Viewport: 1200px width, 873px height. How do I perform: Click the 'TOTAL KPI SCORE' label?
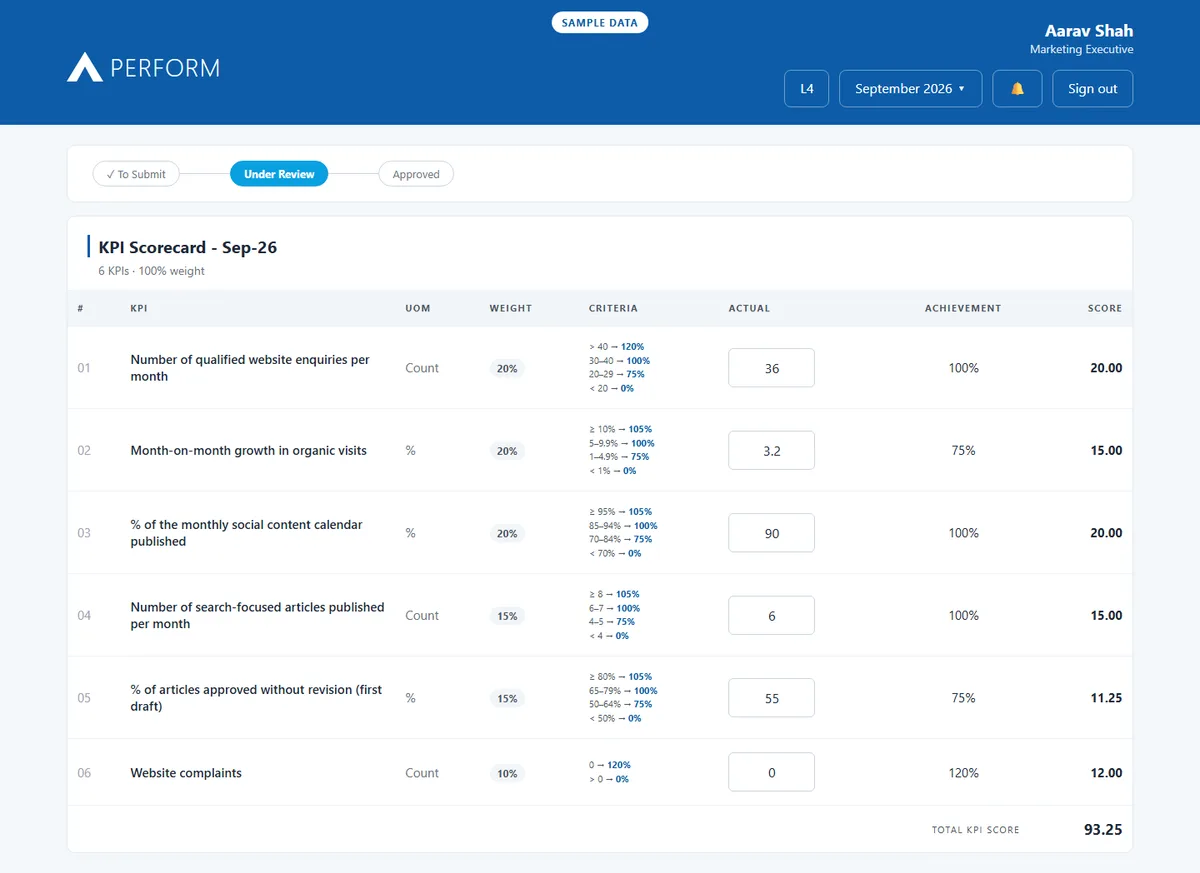click(x=975, y=830)
